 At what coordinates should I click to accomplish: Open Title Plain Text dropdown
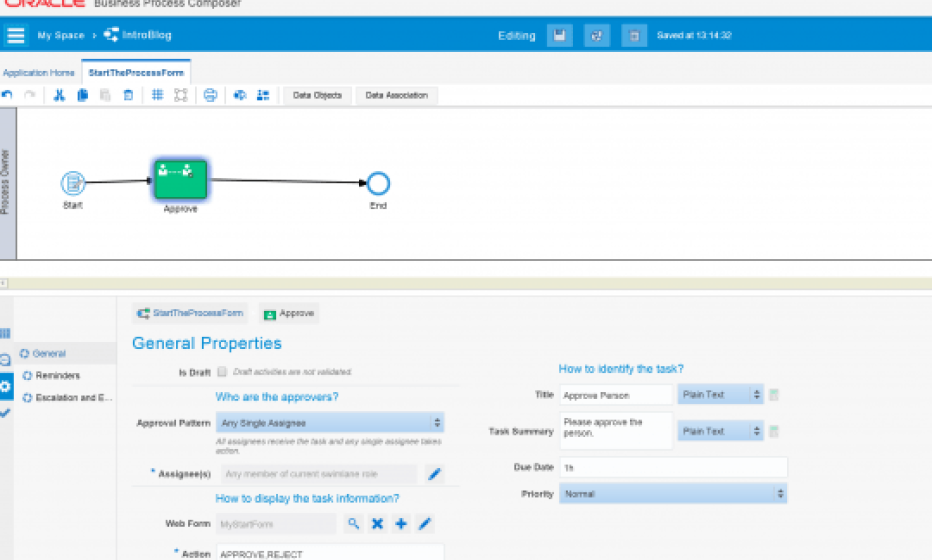(x=720, y=395)
